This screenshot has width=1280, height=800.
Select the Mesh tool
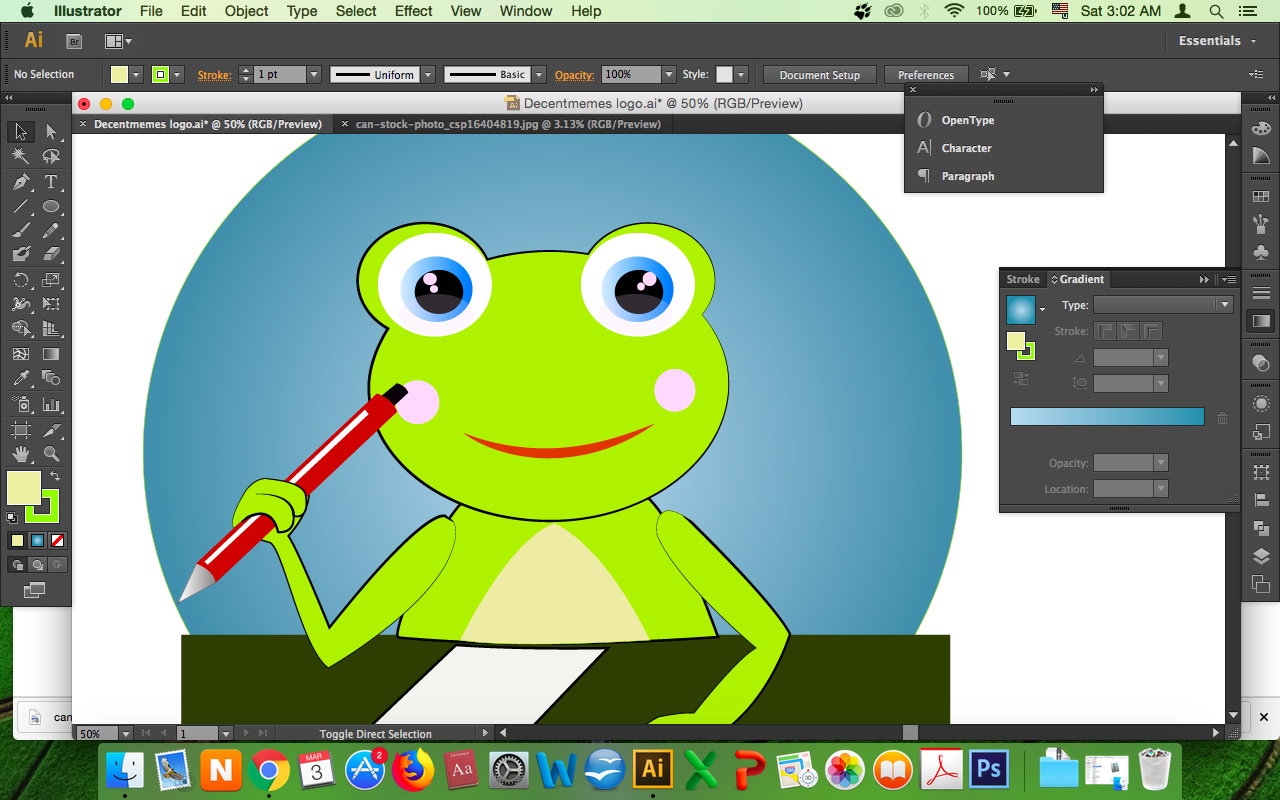point(20,354)
